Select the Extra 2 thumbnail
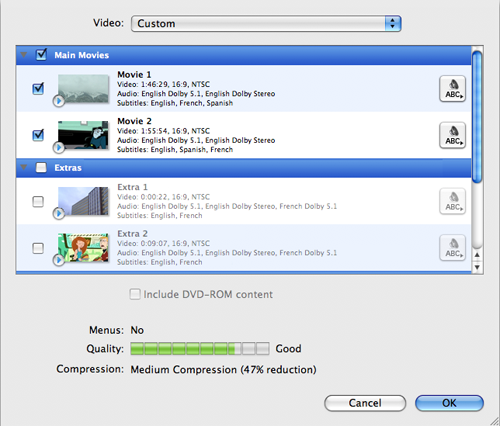Screen dimensions: 500x426 click(83, 247)
